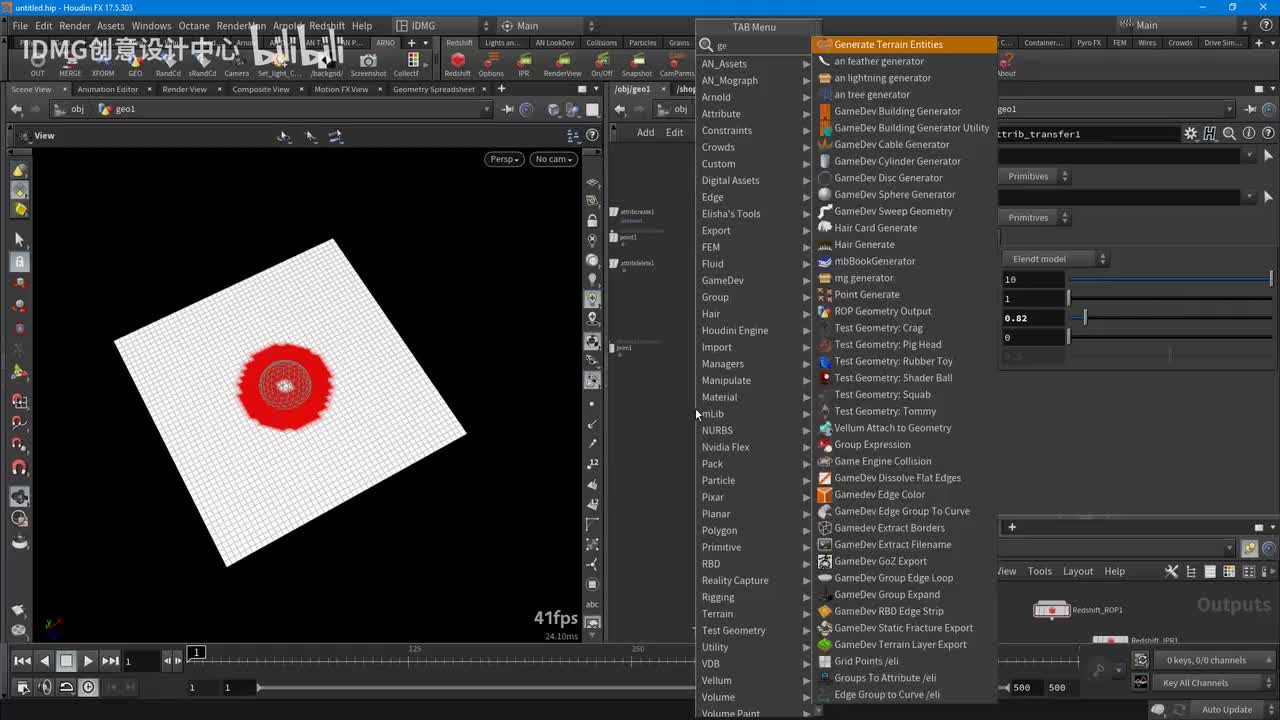Screen dimensions: 1280x720
Task: Click the Snapshot shelf tool icon
Action: pos(637,62)
